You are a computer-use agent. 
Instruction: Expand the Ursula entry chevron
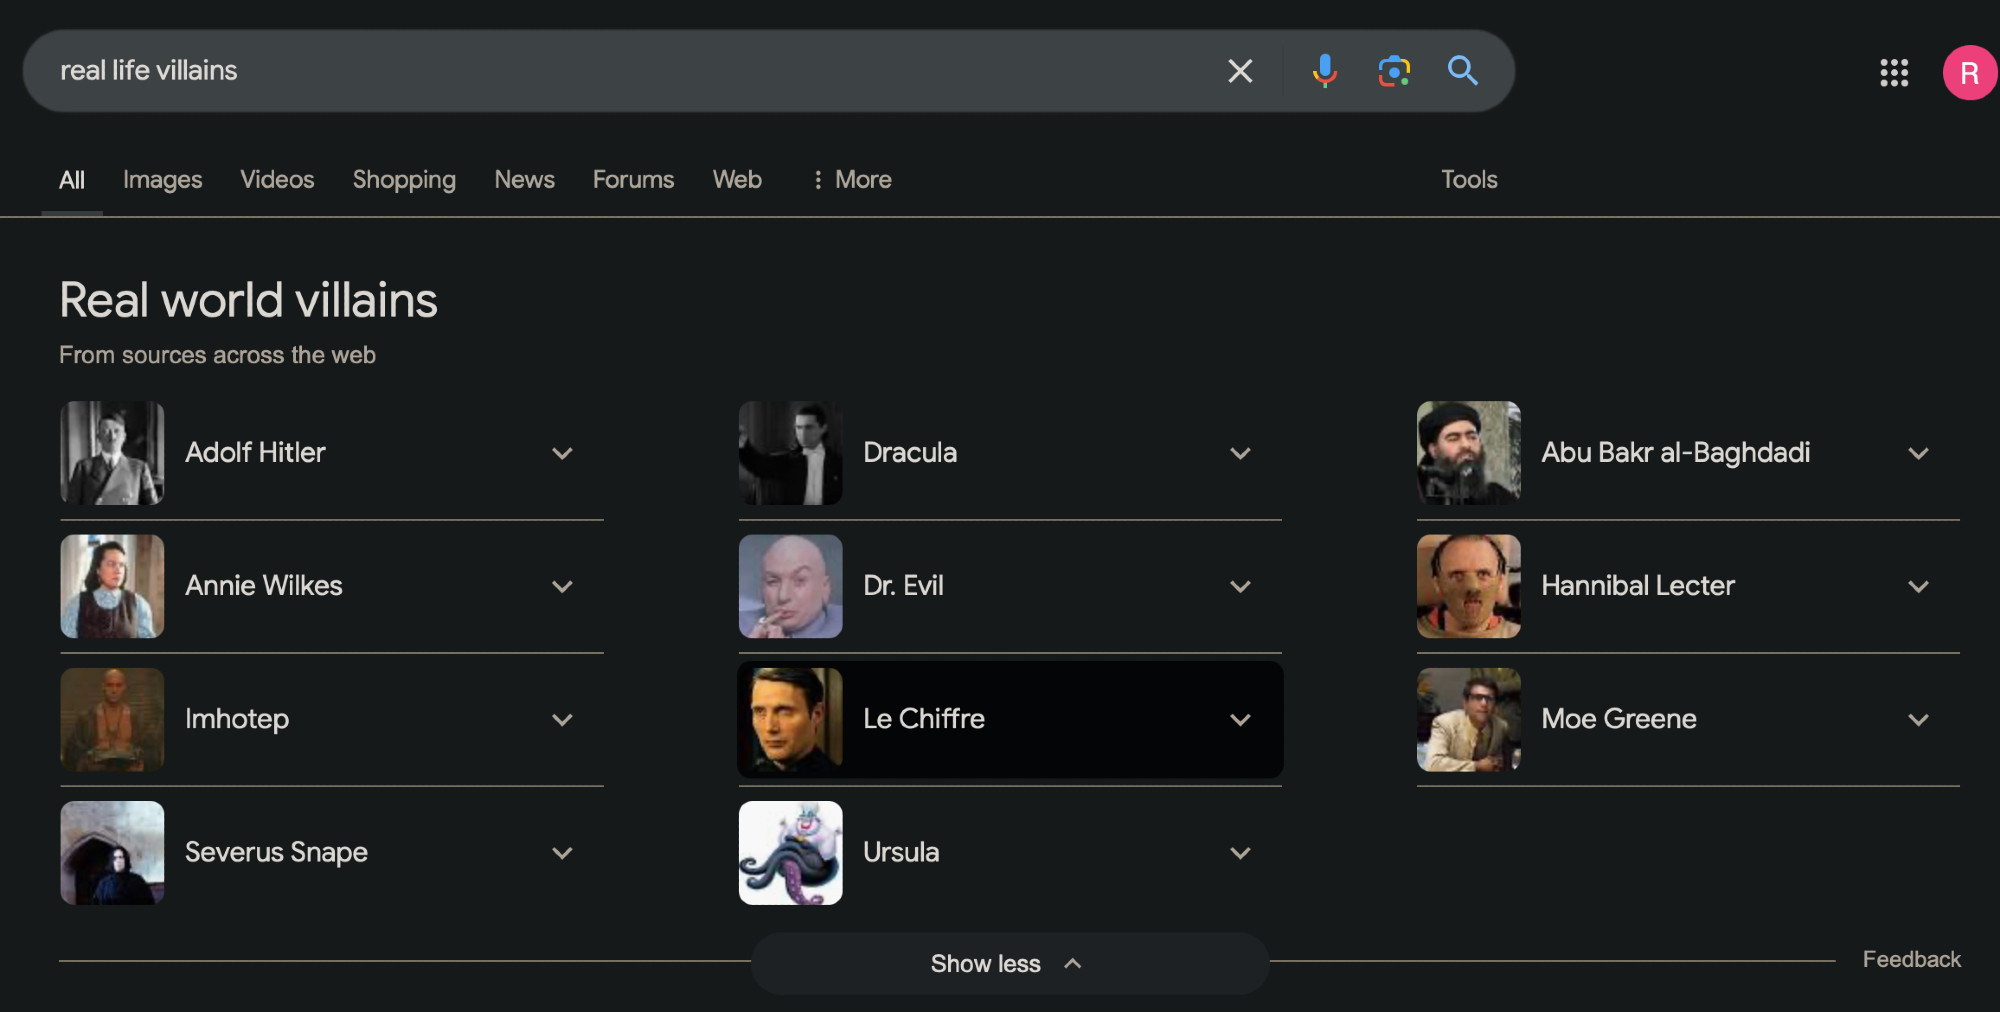click(x=1240, y=853)
